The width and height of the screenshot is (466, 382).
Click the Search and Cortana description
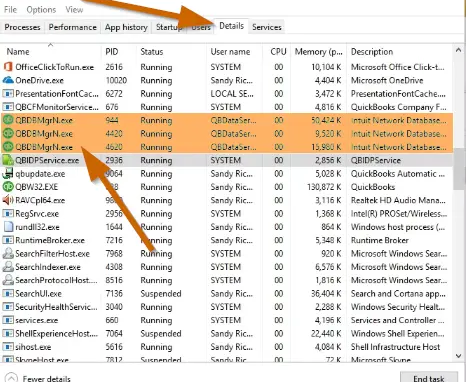(x=398, y=294)
